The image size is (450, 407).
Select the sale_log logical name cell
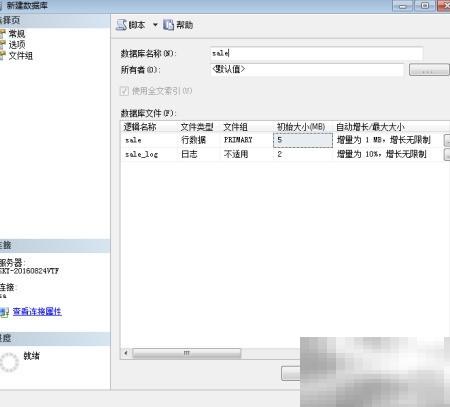click(149, 154)
